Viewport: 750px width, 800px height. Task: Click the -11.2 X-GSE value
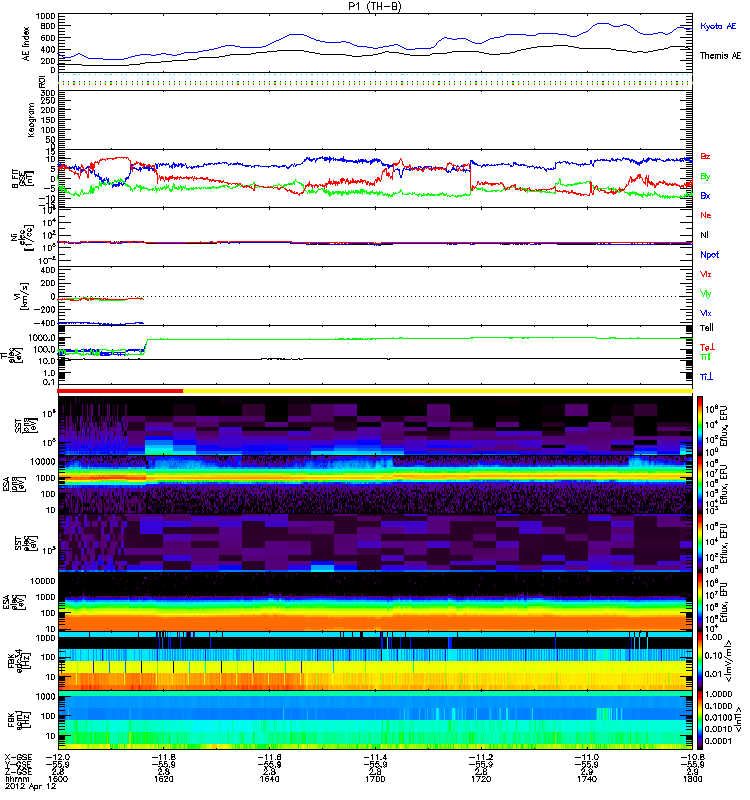pyautogui.click(x=481, y=758)
